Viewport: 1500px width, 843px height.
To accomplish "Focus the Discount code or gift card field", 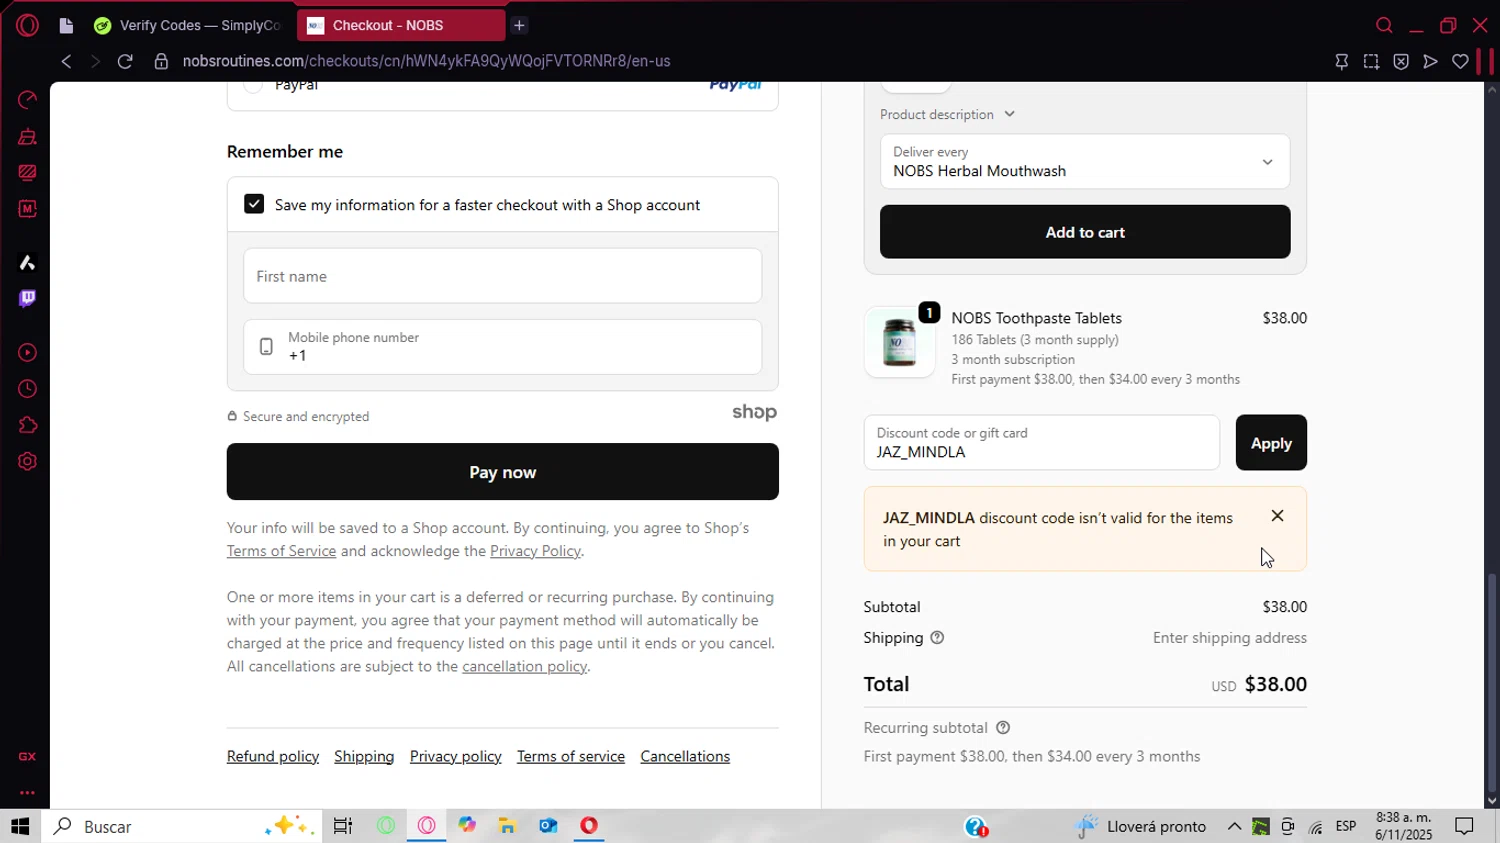I will click(x=1042, y=443).
